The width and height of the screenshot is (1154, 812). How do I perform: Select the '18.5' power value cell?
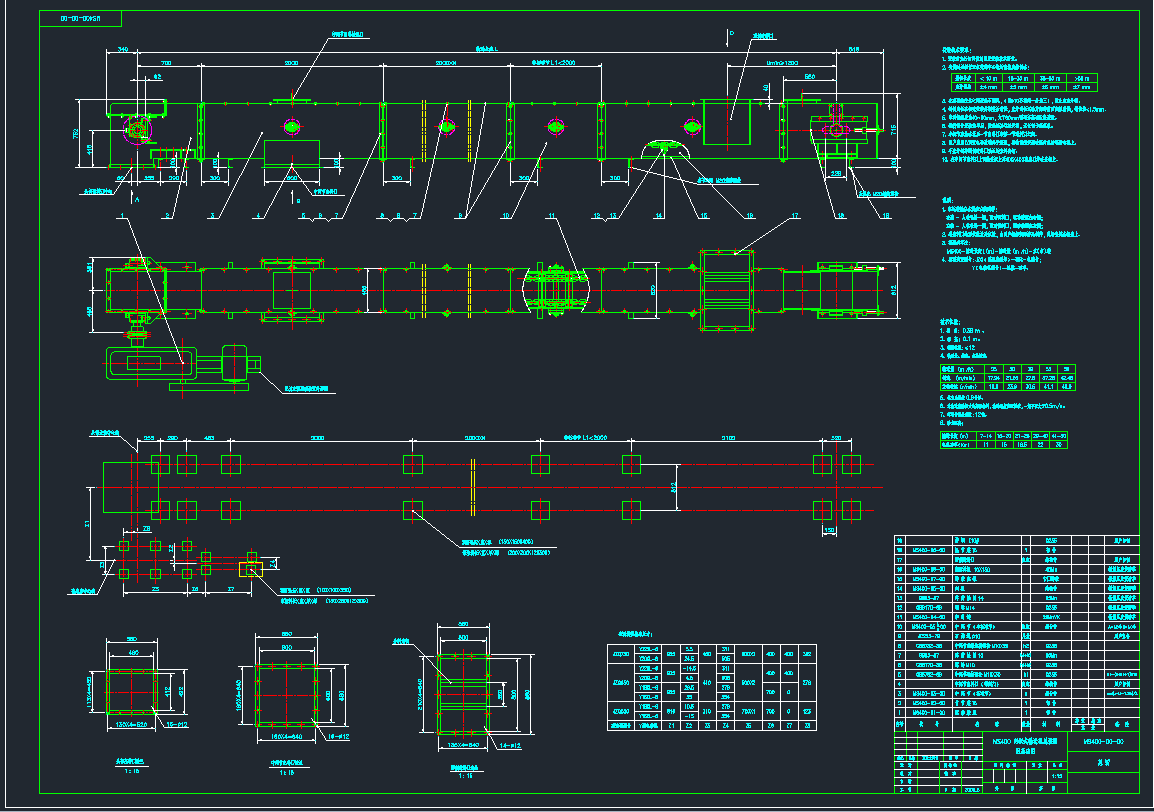1022,445
